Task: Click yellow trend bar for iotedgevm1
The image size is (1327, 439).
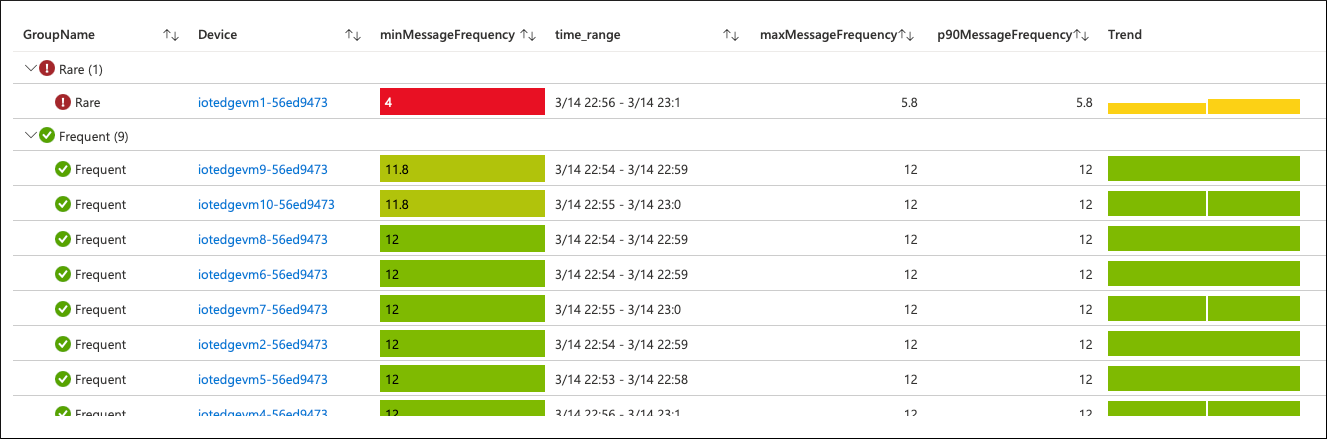Action: [1204, 107]
